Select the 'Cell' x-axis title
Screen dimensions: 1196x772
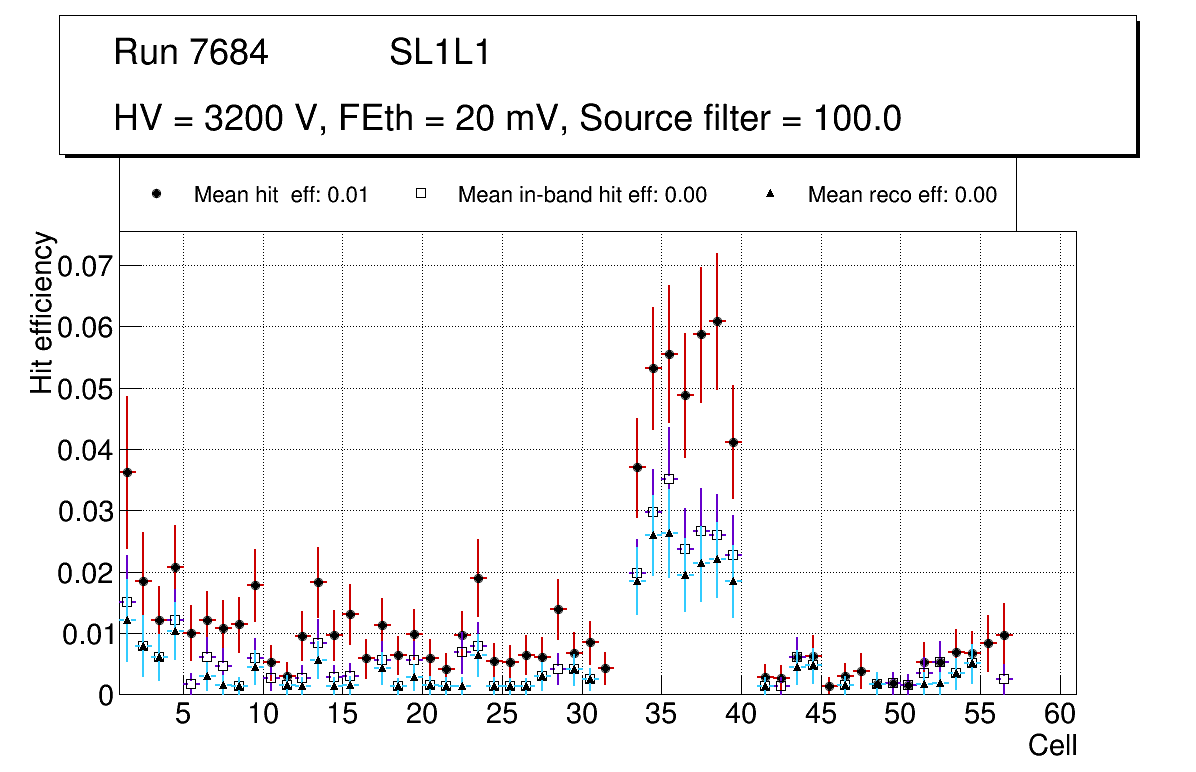[x=1053, y=745]
